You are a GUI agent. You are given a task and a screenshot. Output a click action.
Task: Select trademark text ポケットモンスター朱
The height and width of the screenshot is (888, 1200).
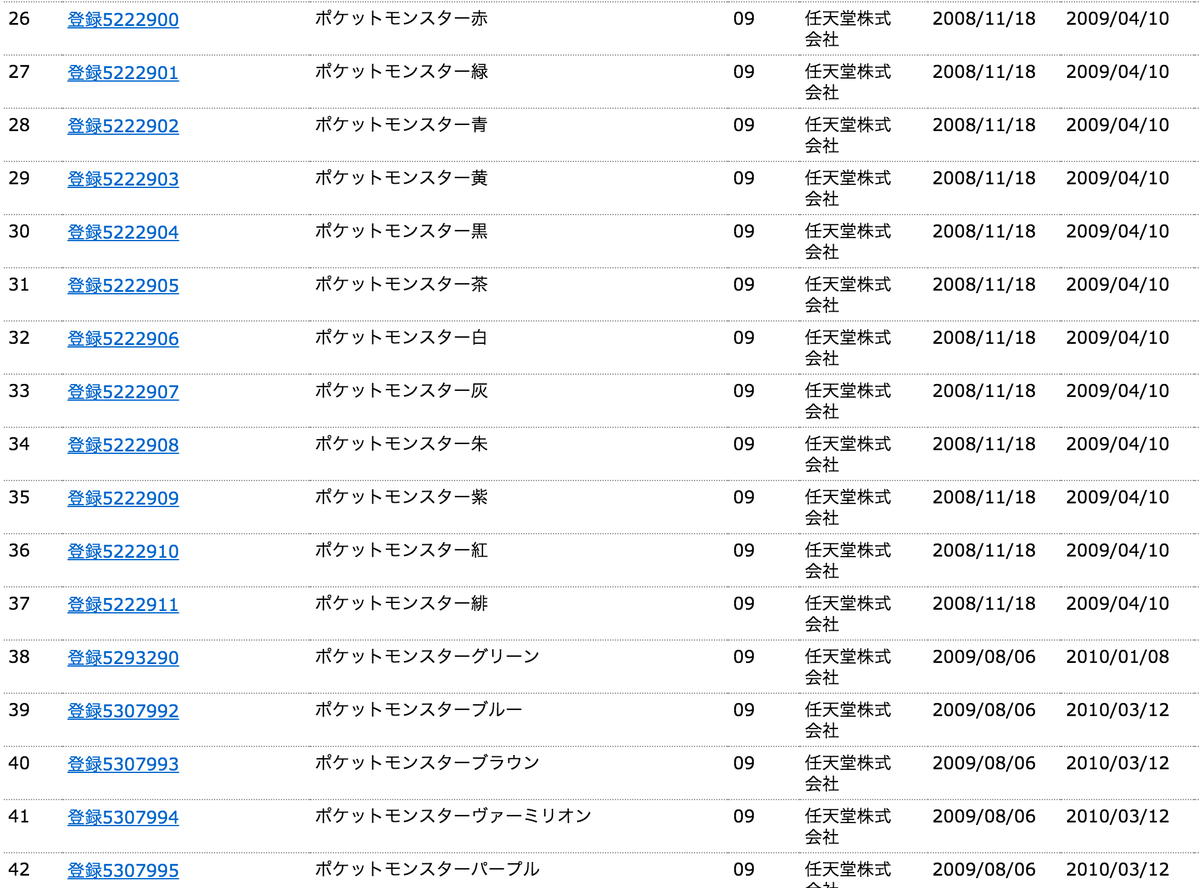point(402,443)
